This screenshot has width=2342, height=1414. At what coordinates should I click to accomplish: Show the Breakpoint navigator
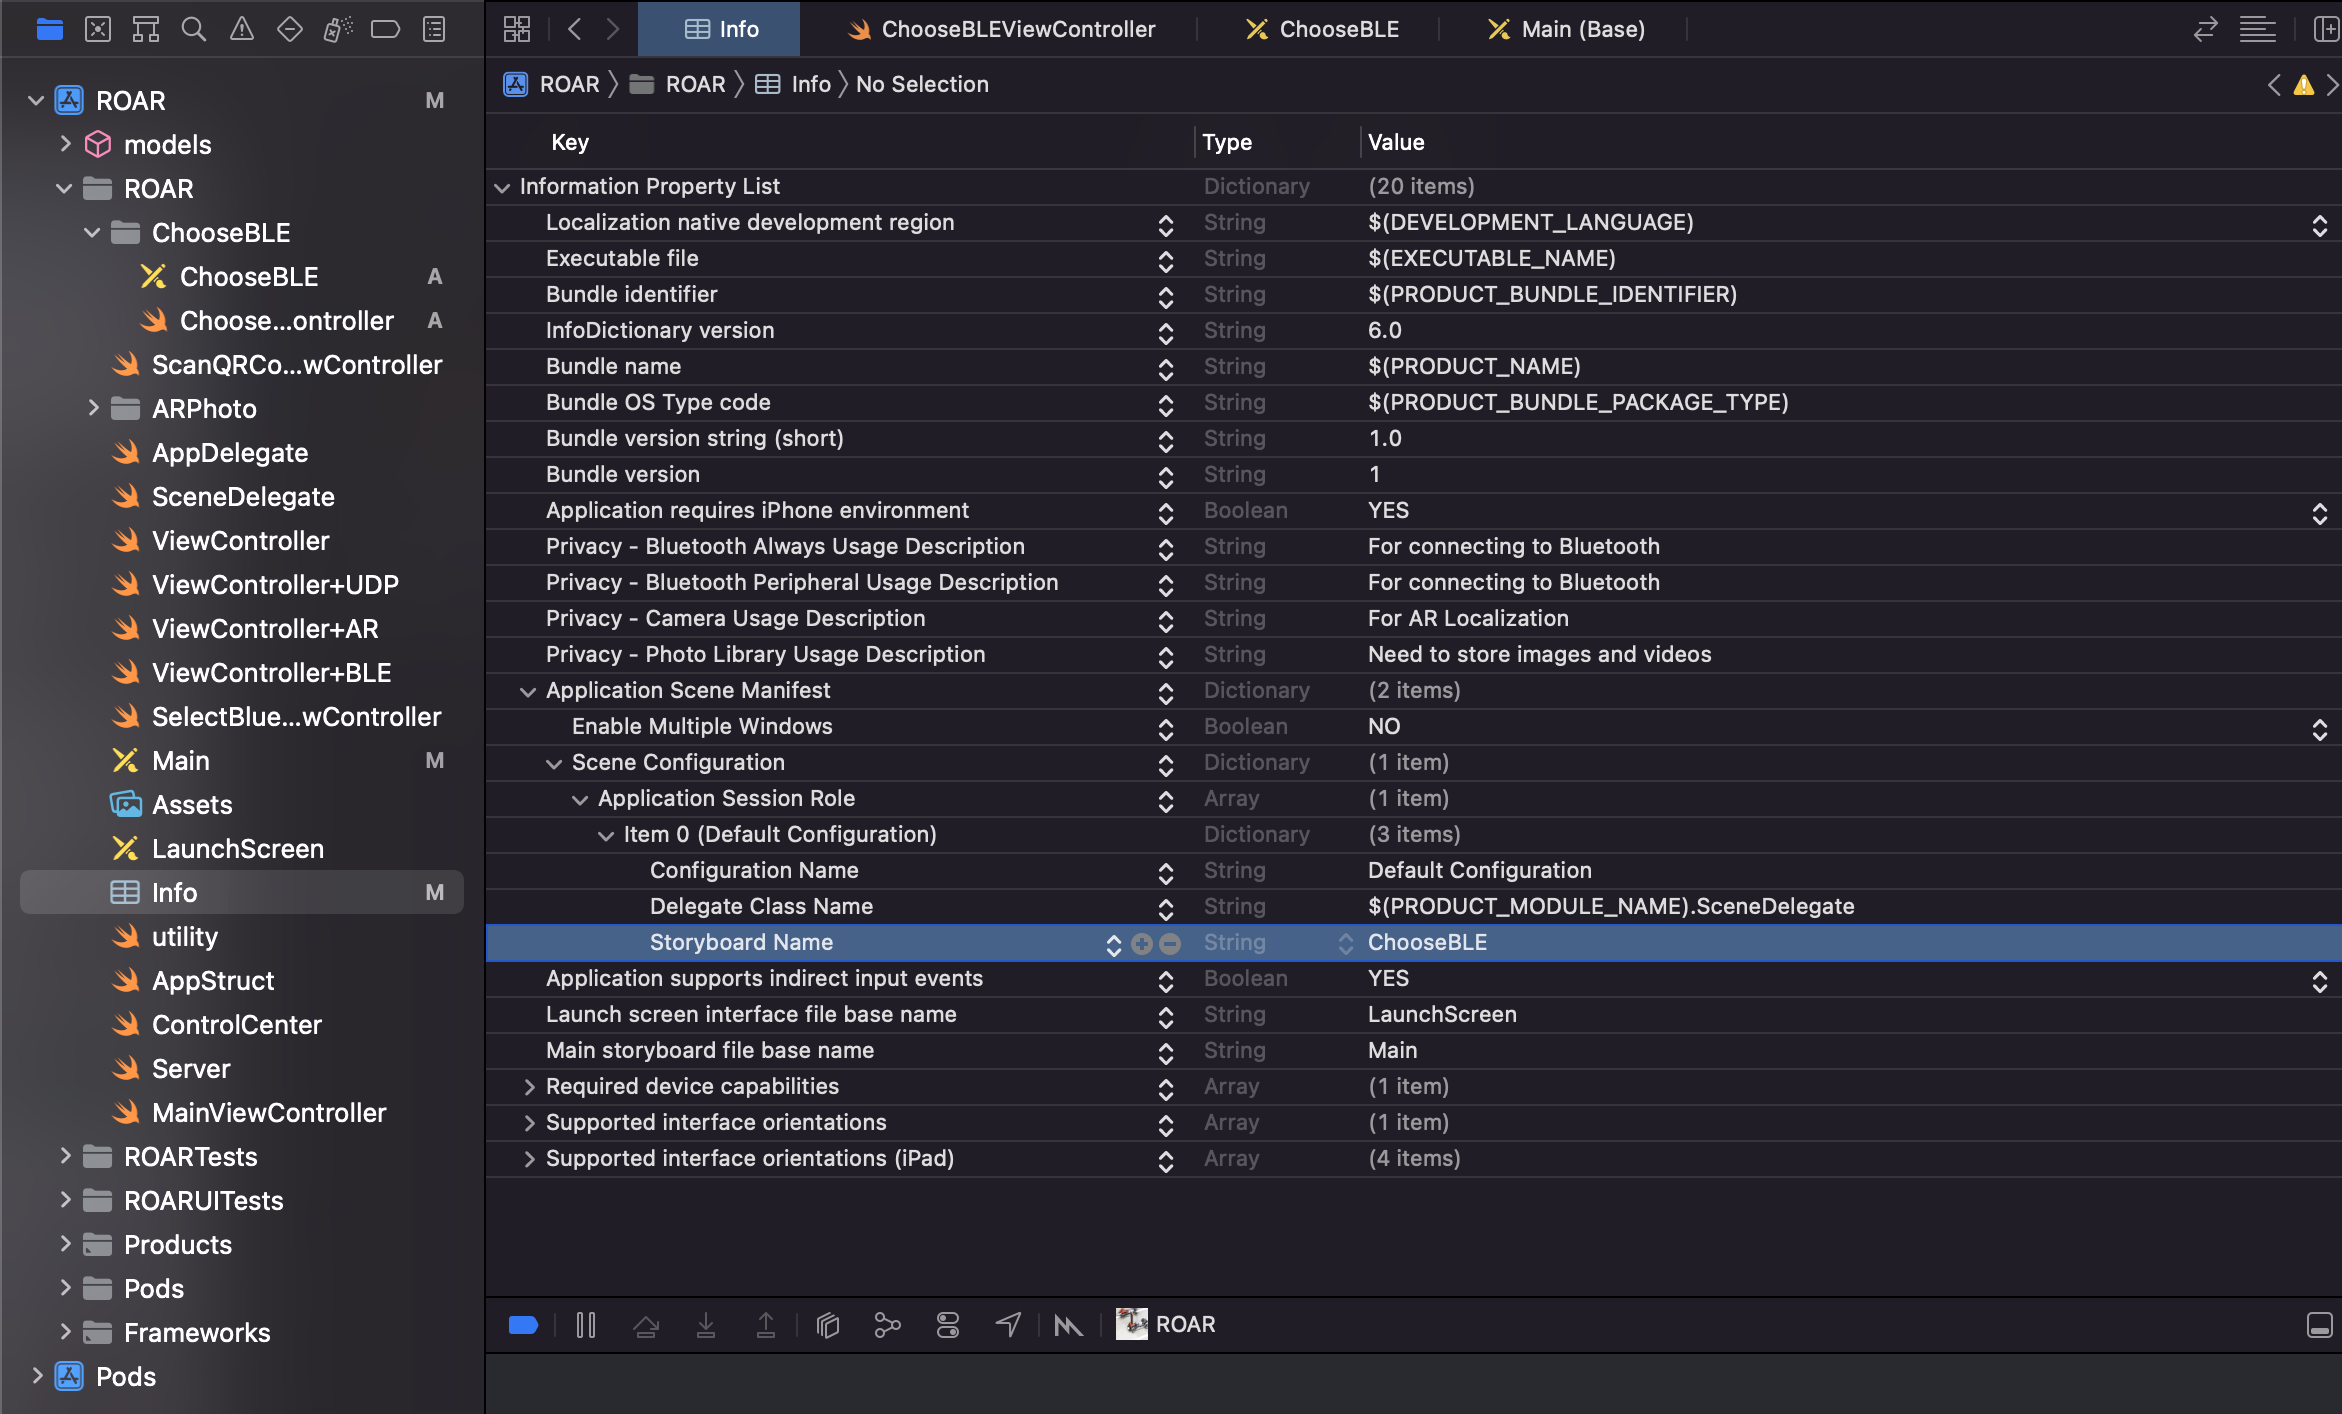tap(385, 29)
